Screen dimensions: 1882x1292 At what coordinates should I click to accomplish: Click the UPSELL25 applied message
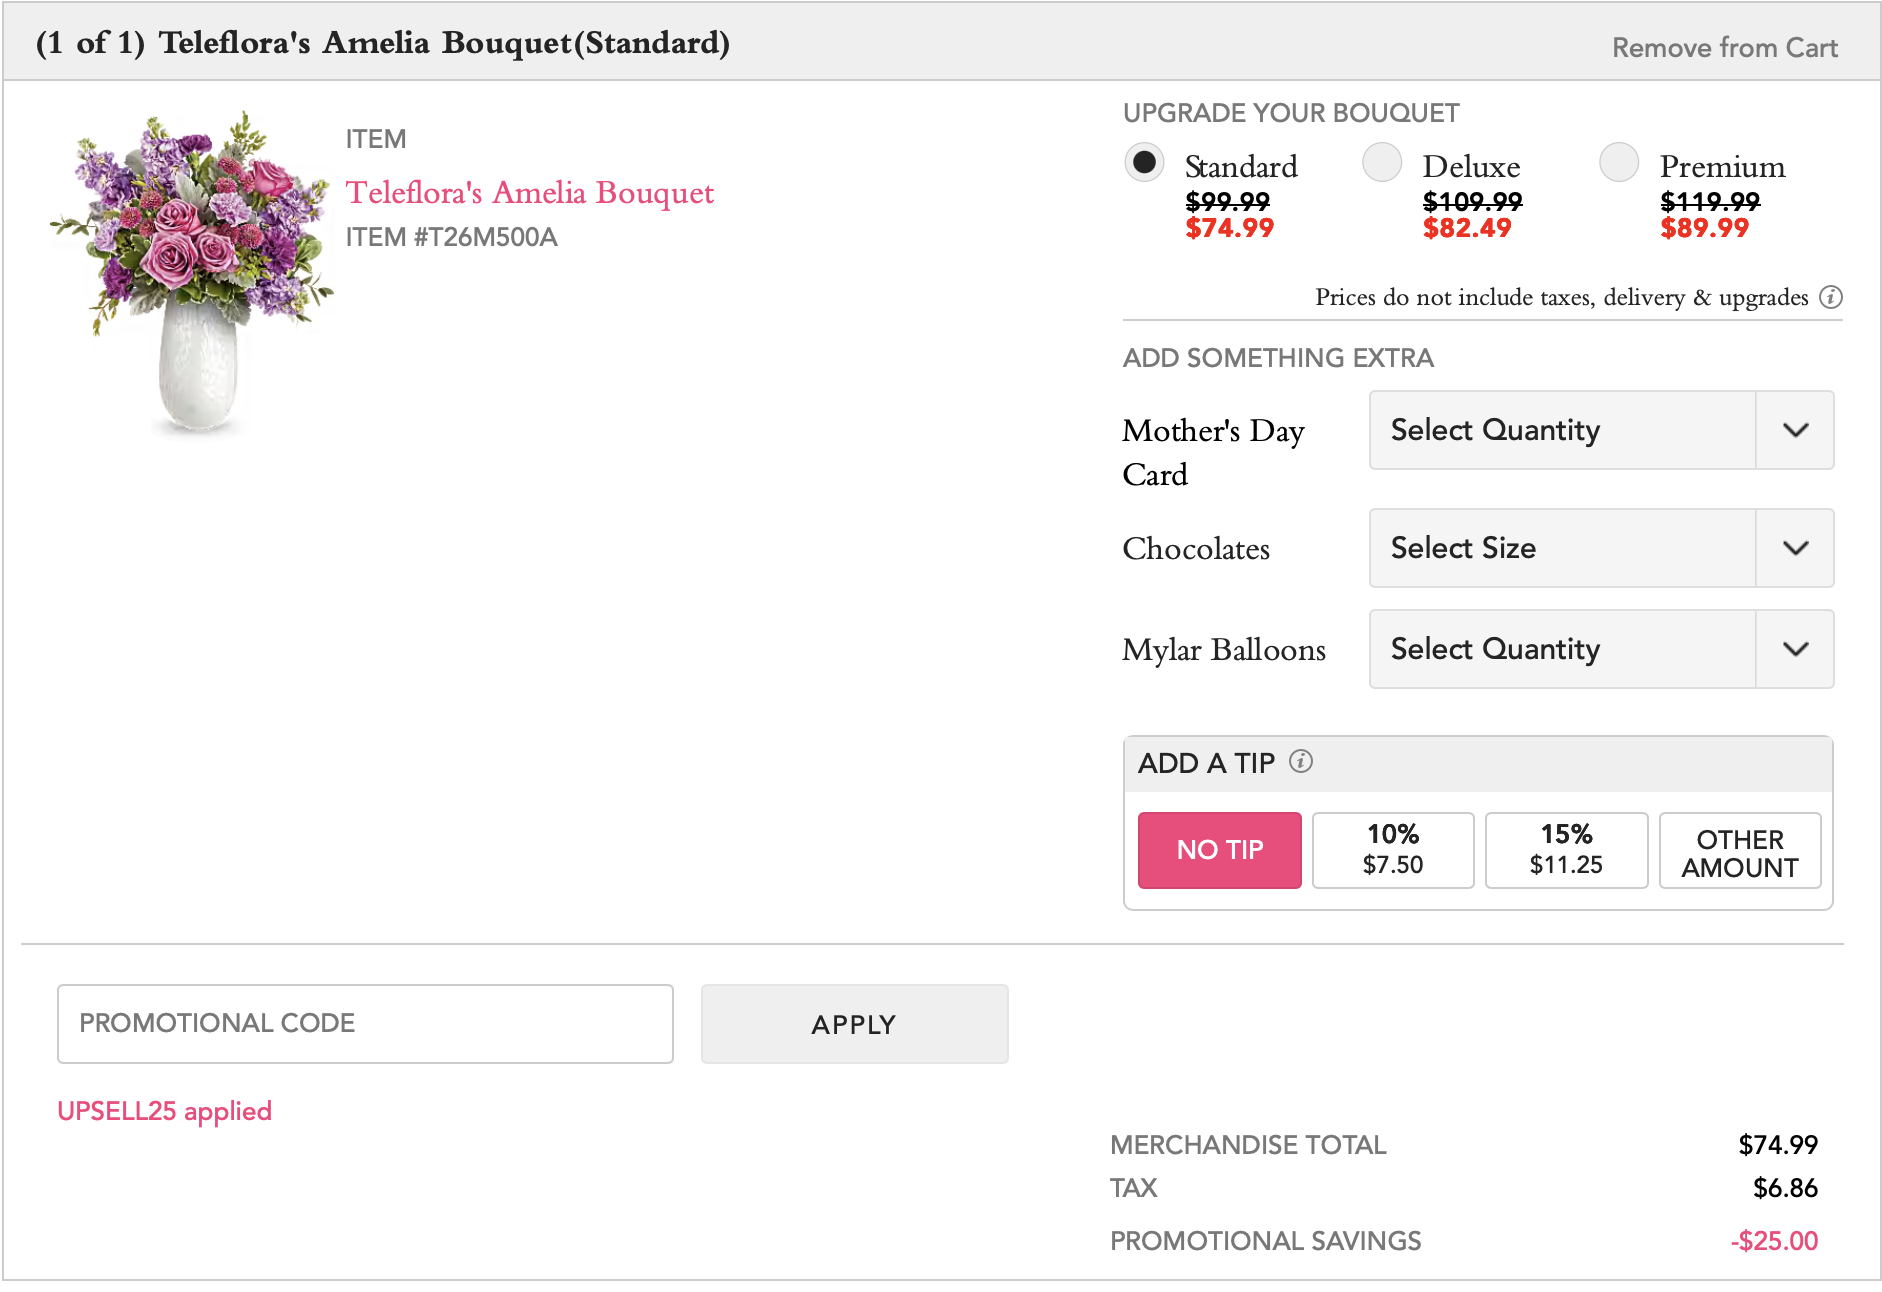click(x=164, y=1111)
